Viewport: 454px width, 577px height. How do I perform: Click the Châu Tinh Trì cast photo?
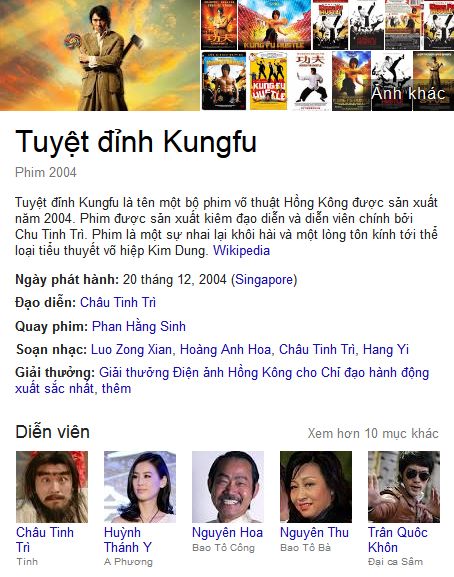(52, 487)
